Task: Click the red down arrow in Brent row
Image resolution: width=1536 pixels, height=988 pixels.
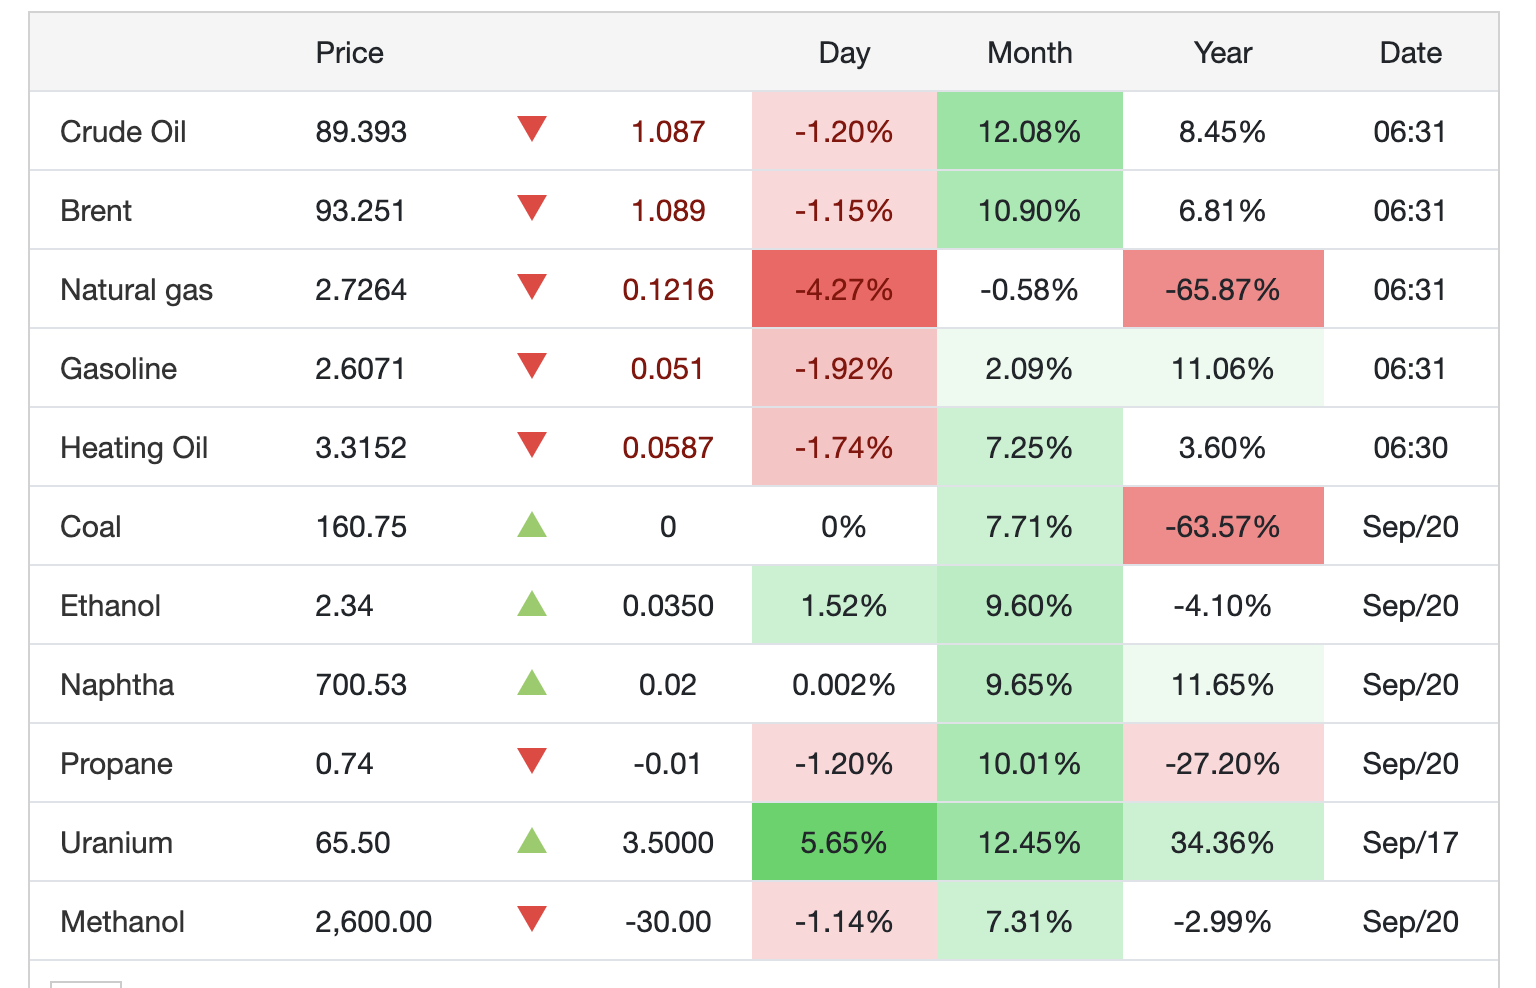Action: click(532, 208)
